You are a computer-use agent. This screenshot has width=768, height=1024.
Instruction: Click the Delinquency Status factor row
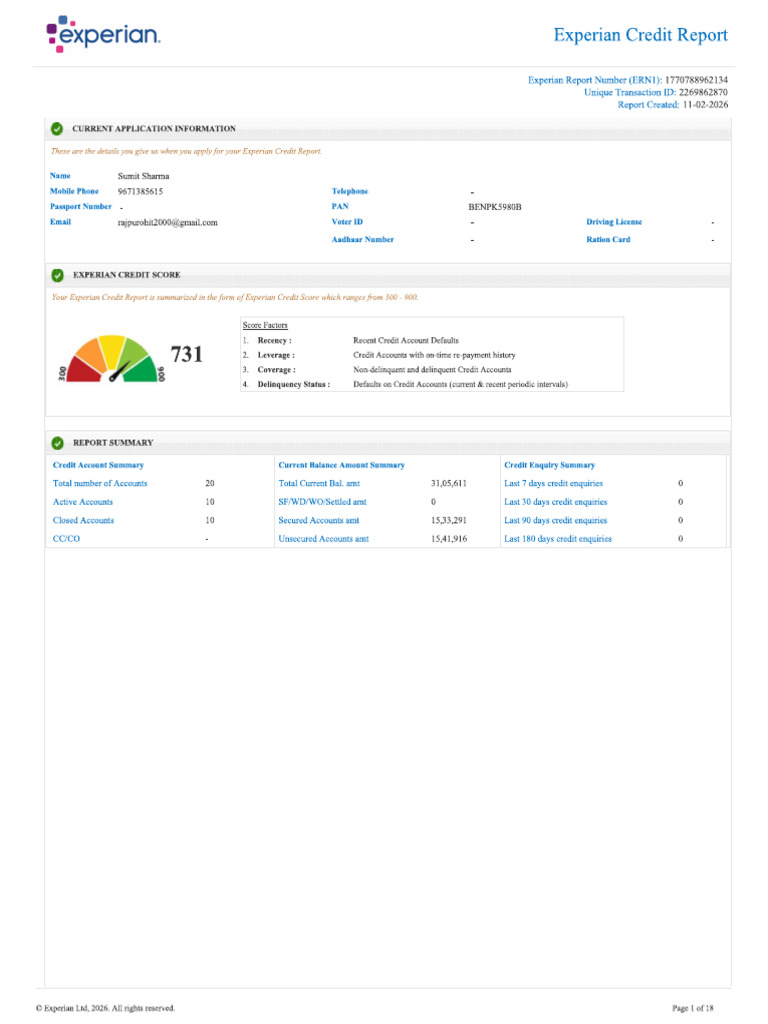[x=405, y=385]
